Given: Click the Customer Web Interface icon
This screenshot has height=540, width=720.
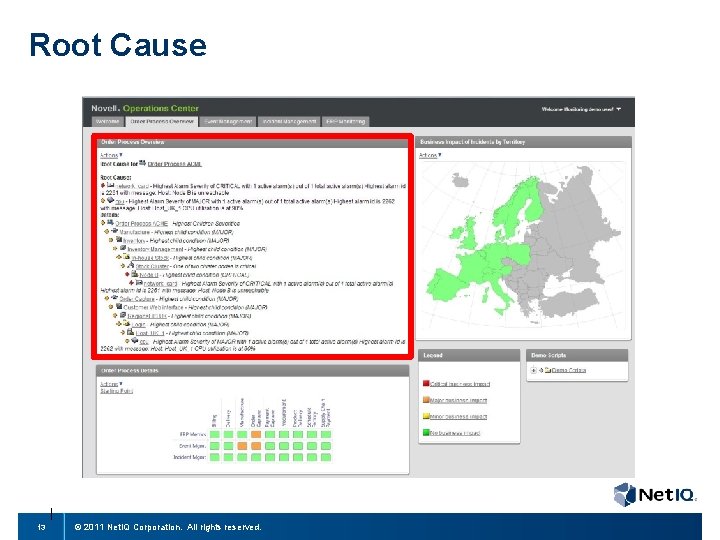Looking at the screenshot, I should pyautogui.click(x=119, y=306).
